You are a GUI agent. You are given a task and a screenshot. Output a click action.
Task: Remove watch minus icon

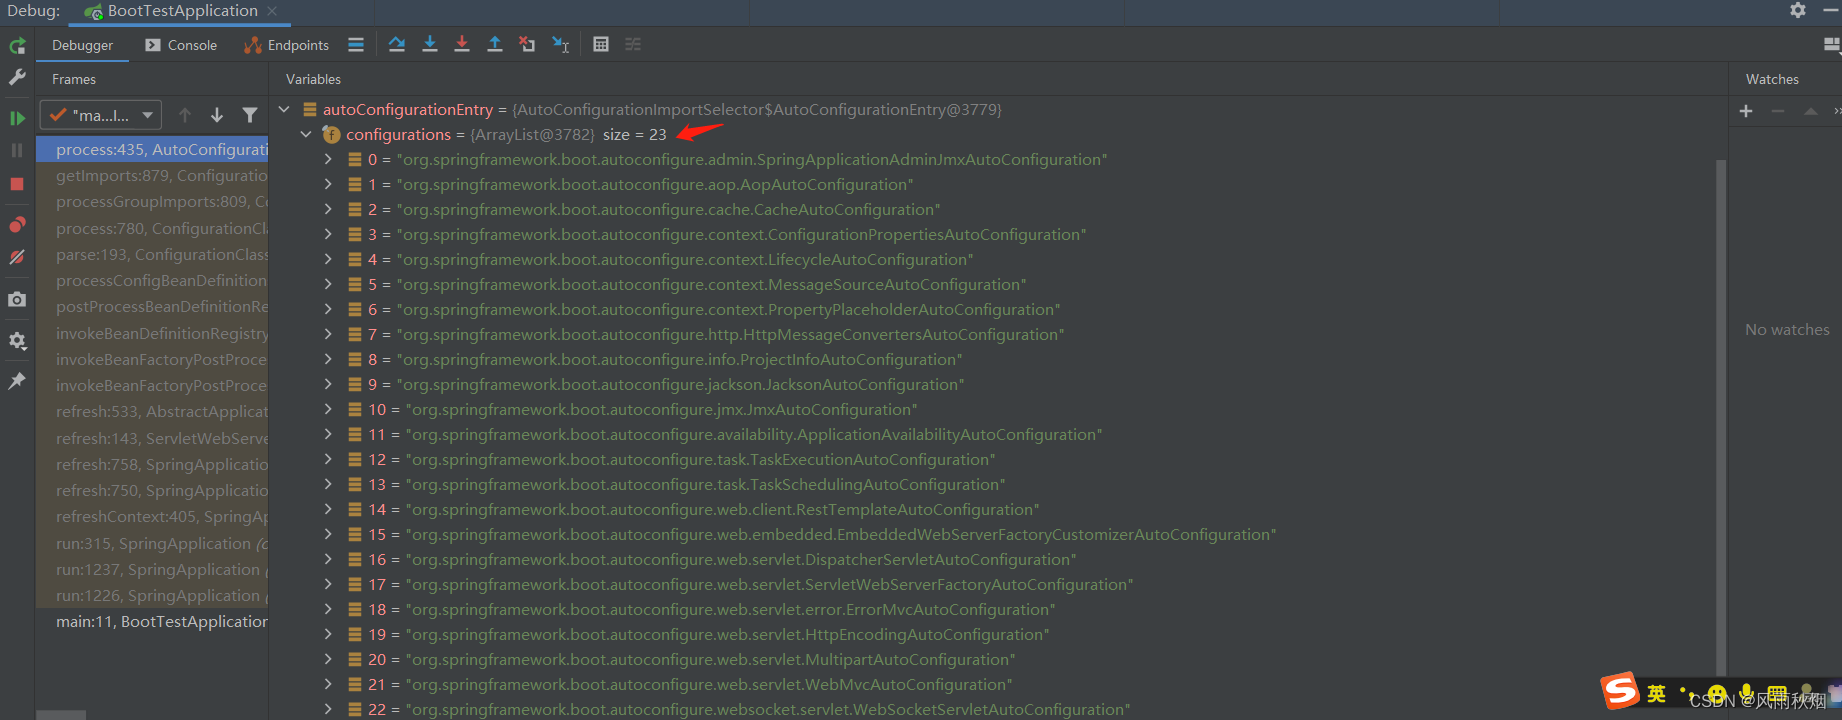[x=1778, y=111]
